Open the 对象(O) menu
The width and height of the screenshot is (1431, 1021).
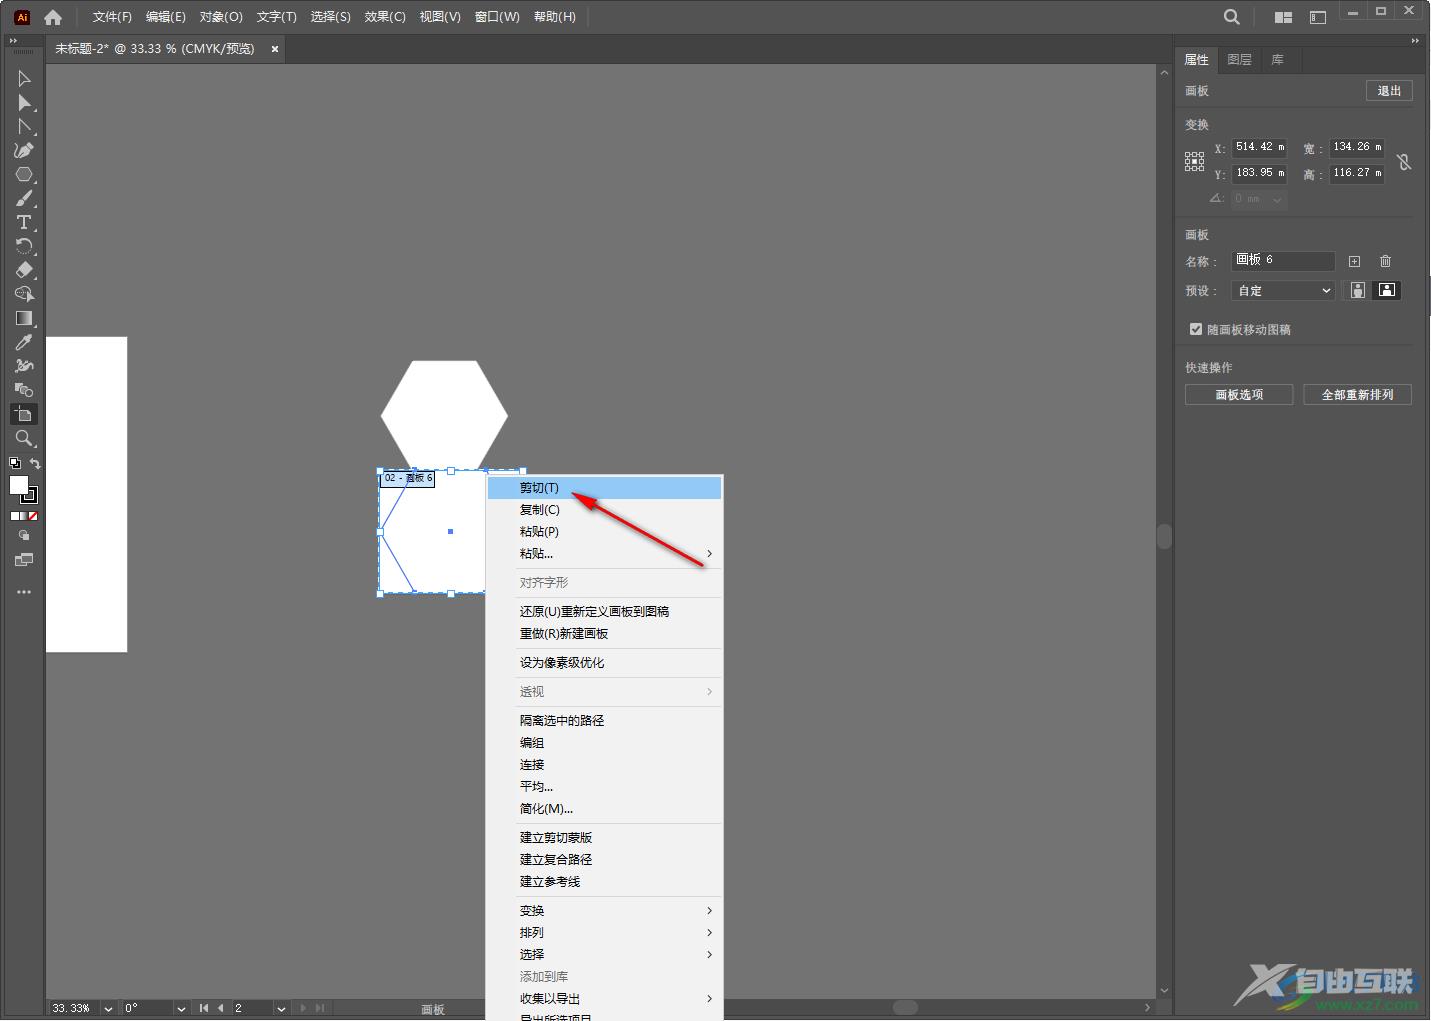click(221, 17)
